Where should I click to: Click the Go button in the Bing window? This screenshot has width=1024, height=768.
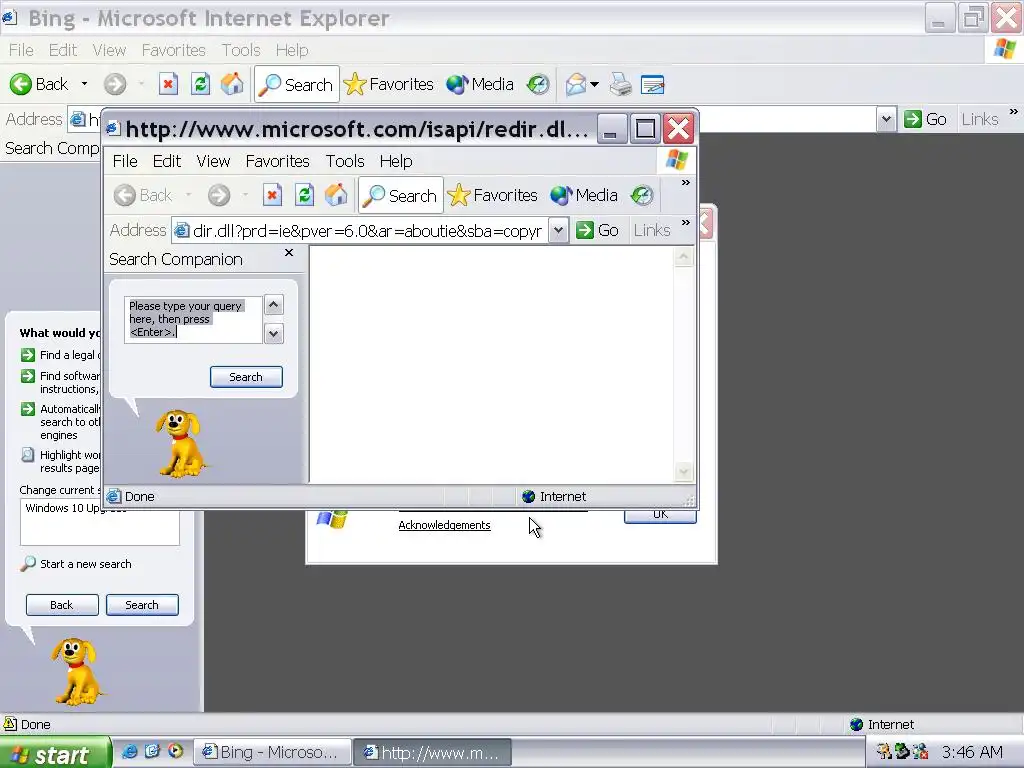(x=925, y=120)
